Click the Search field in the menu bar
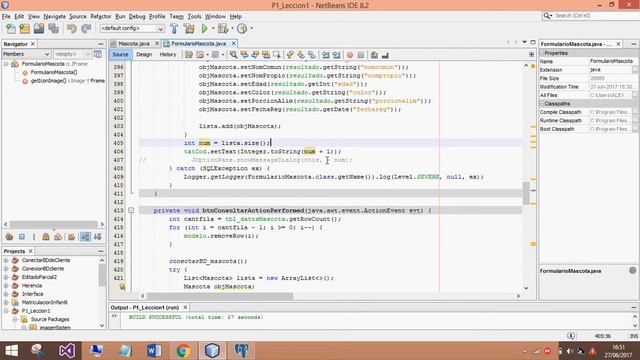Image resolution: width=640 pixels, height=360 pixels. pyautogui.click(x=590, y=16)
